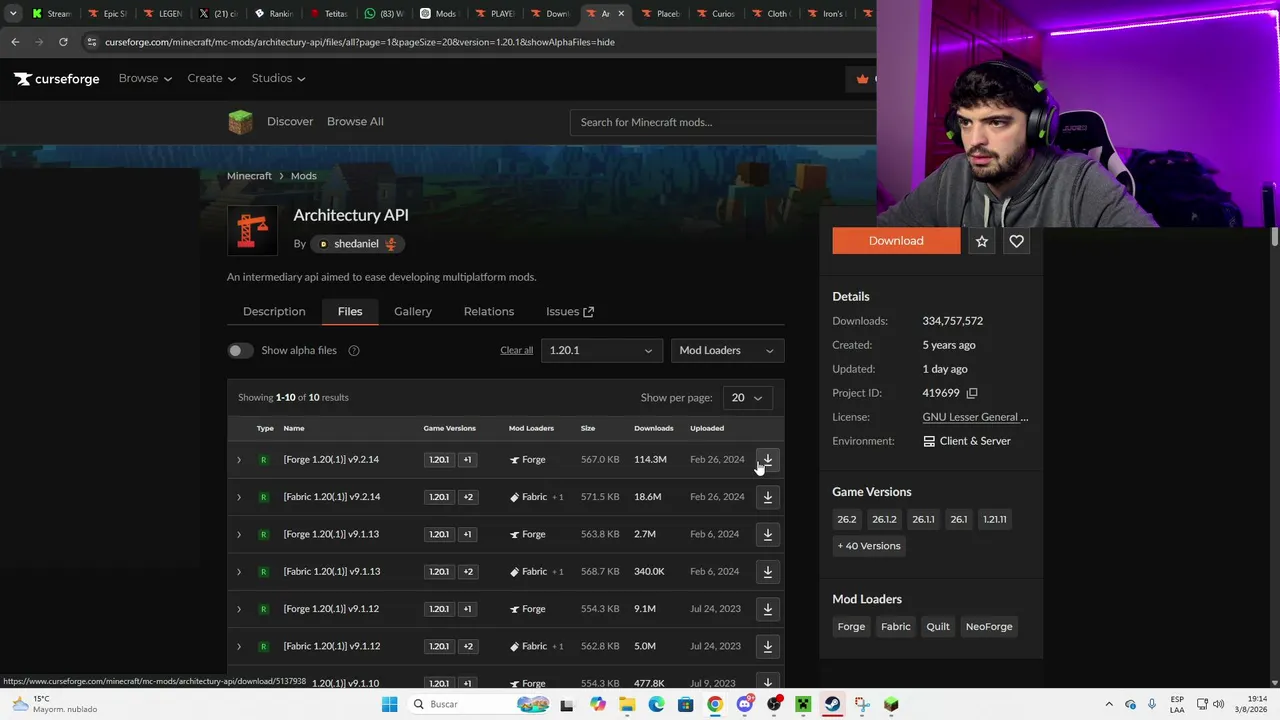Download the [Fabric 1.20(.1)] v9.1.12 file
The image size is (1280, 720).
coord(767,646)
